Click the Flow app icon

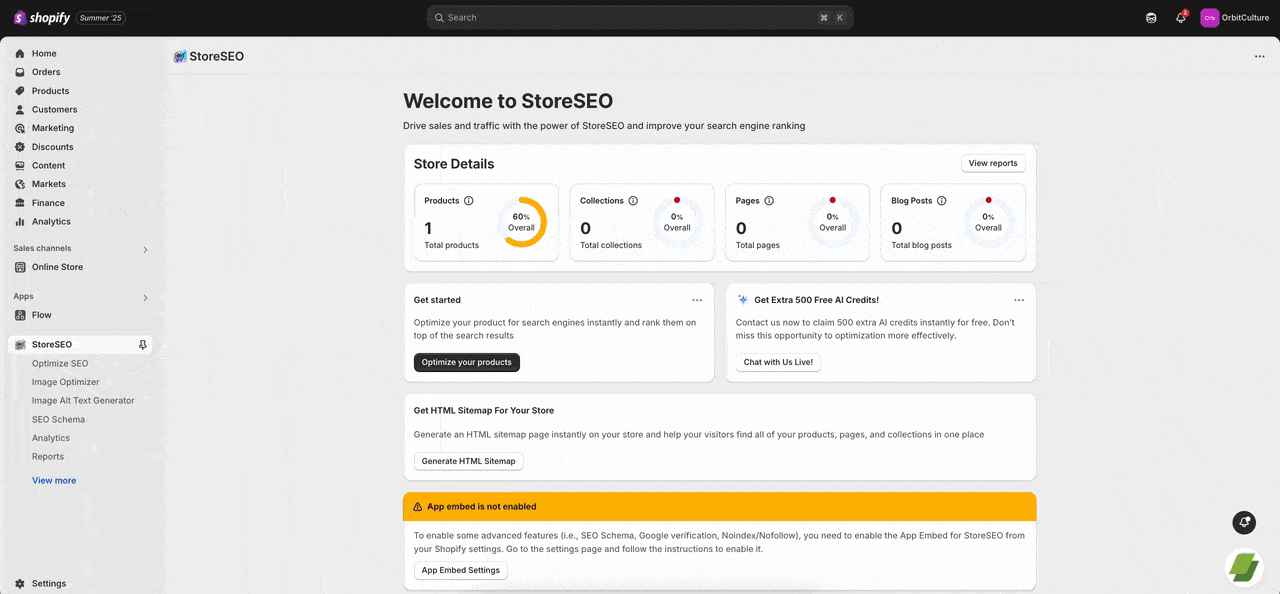(x=20, y=315)
